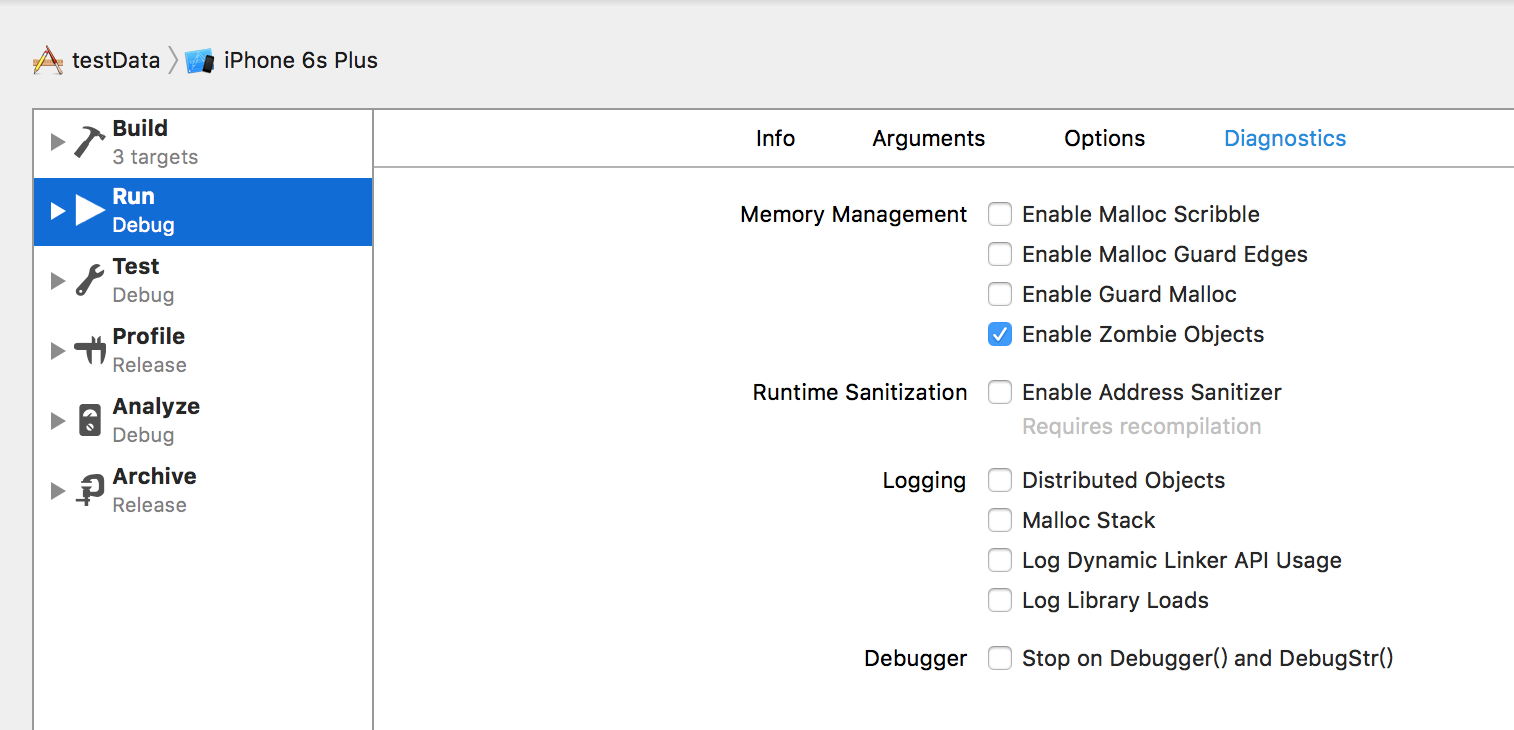
Task: Click the Analyze icon in sidebar
Action: coord(90,421)
